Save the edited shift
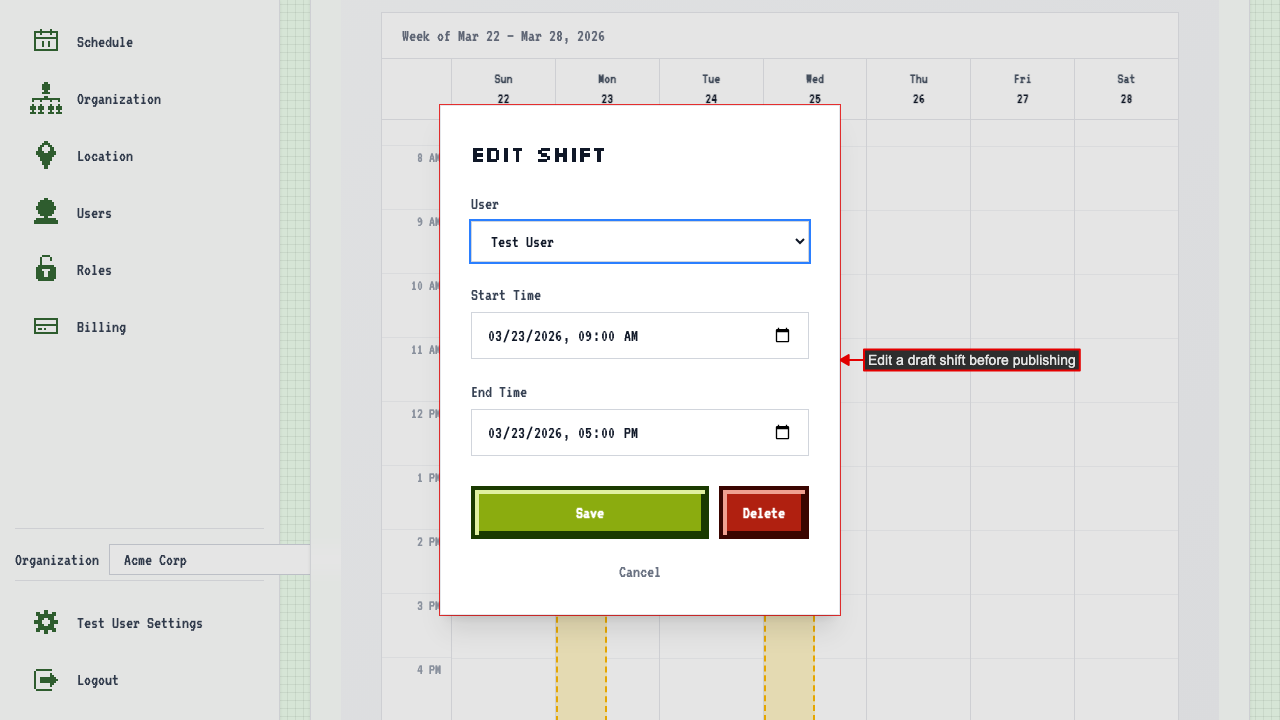The width and height of the screenshot is (1280, 720). pyautogui.click(x=589, y=512)
